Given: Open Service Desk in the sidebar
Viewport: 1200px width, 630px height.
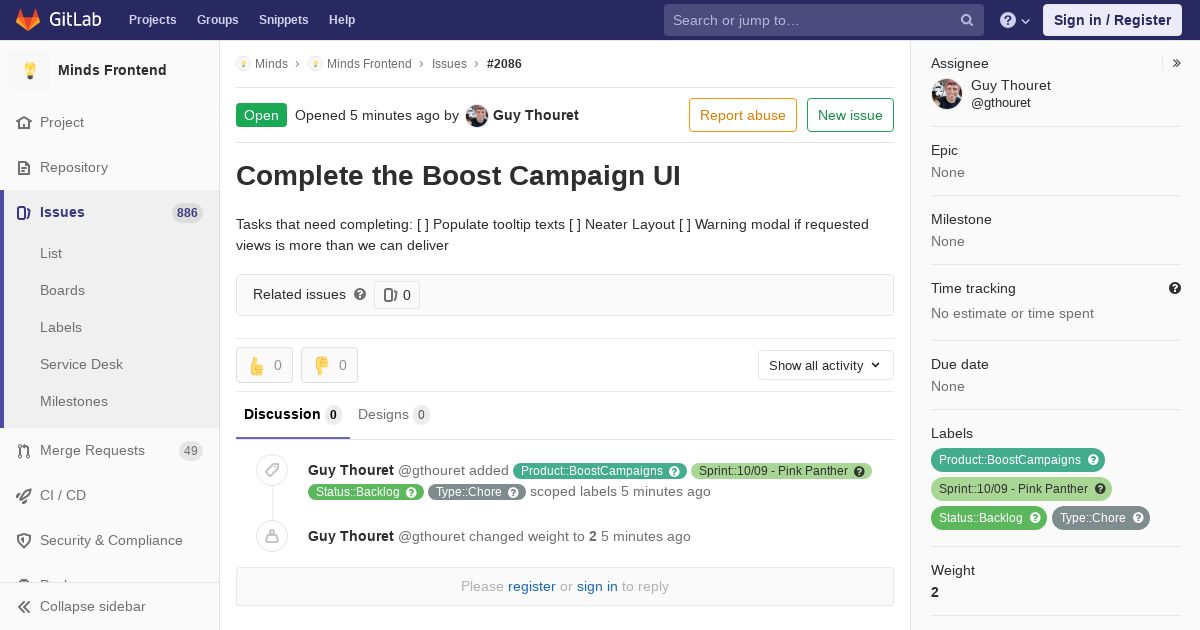Looking at the screenshot, I should pyautogui.click(x=81, y=364).
